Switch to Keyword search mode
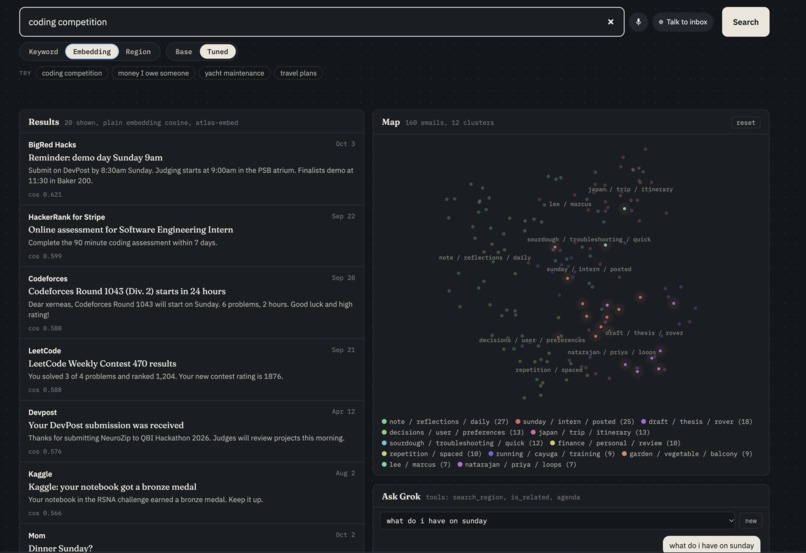Screen dimensions: 806x553 [43, 51]
